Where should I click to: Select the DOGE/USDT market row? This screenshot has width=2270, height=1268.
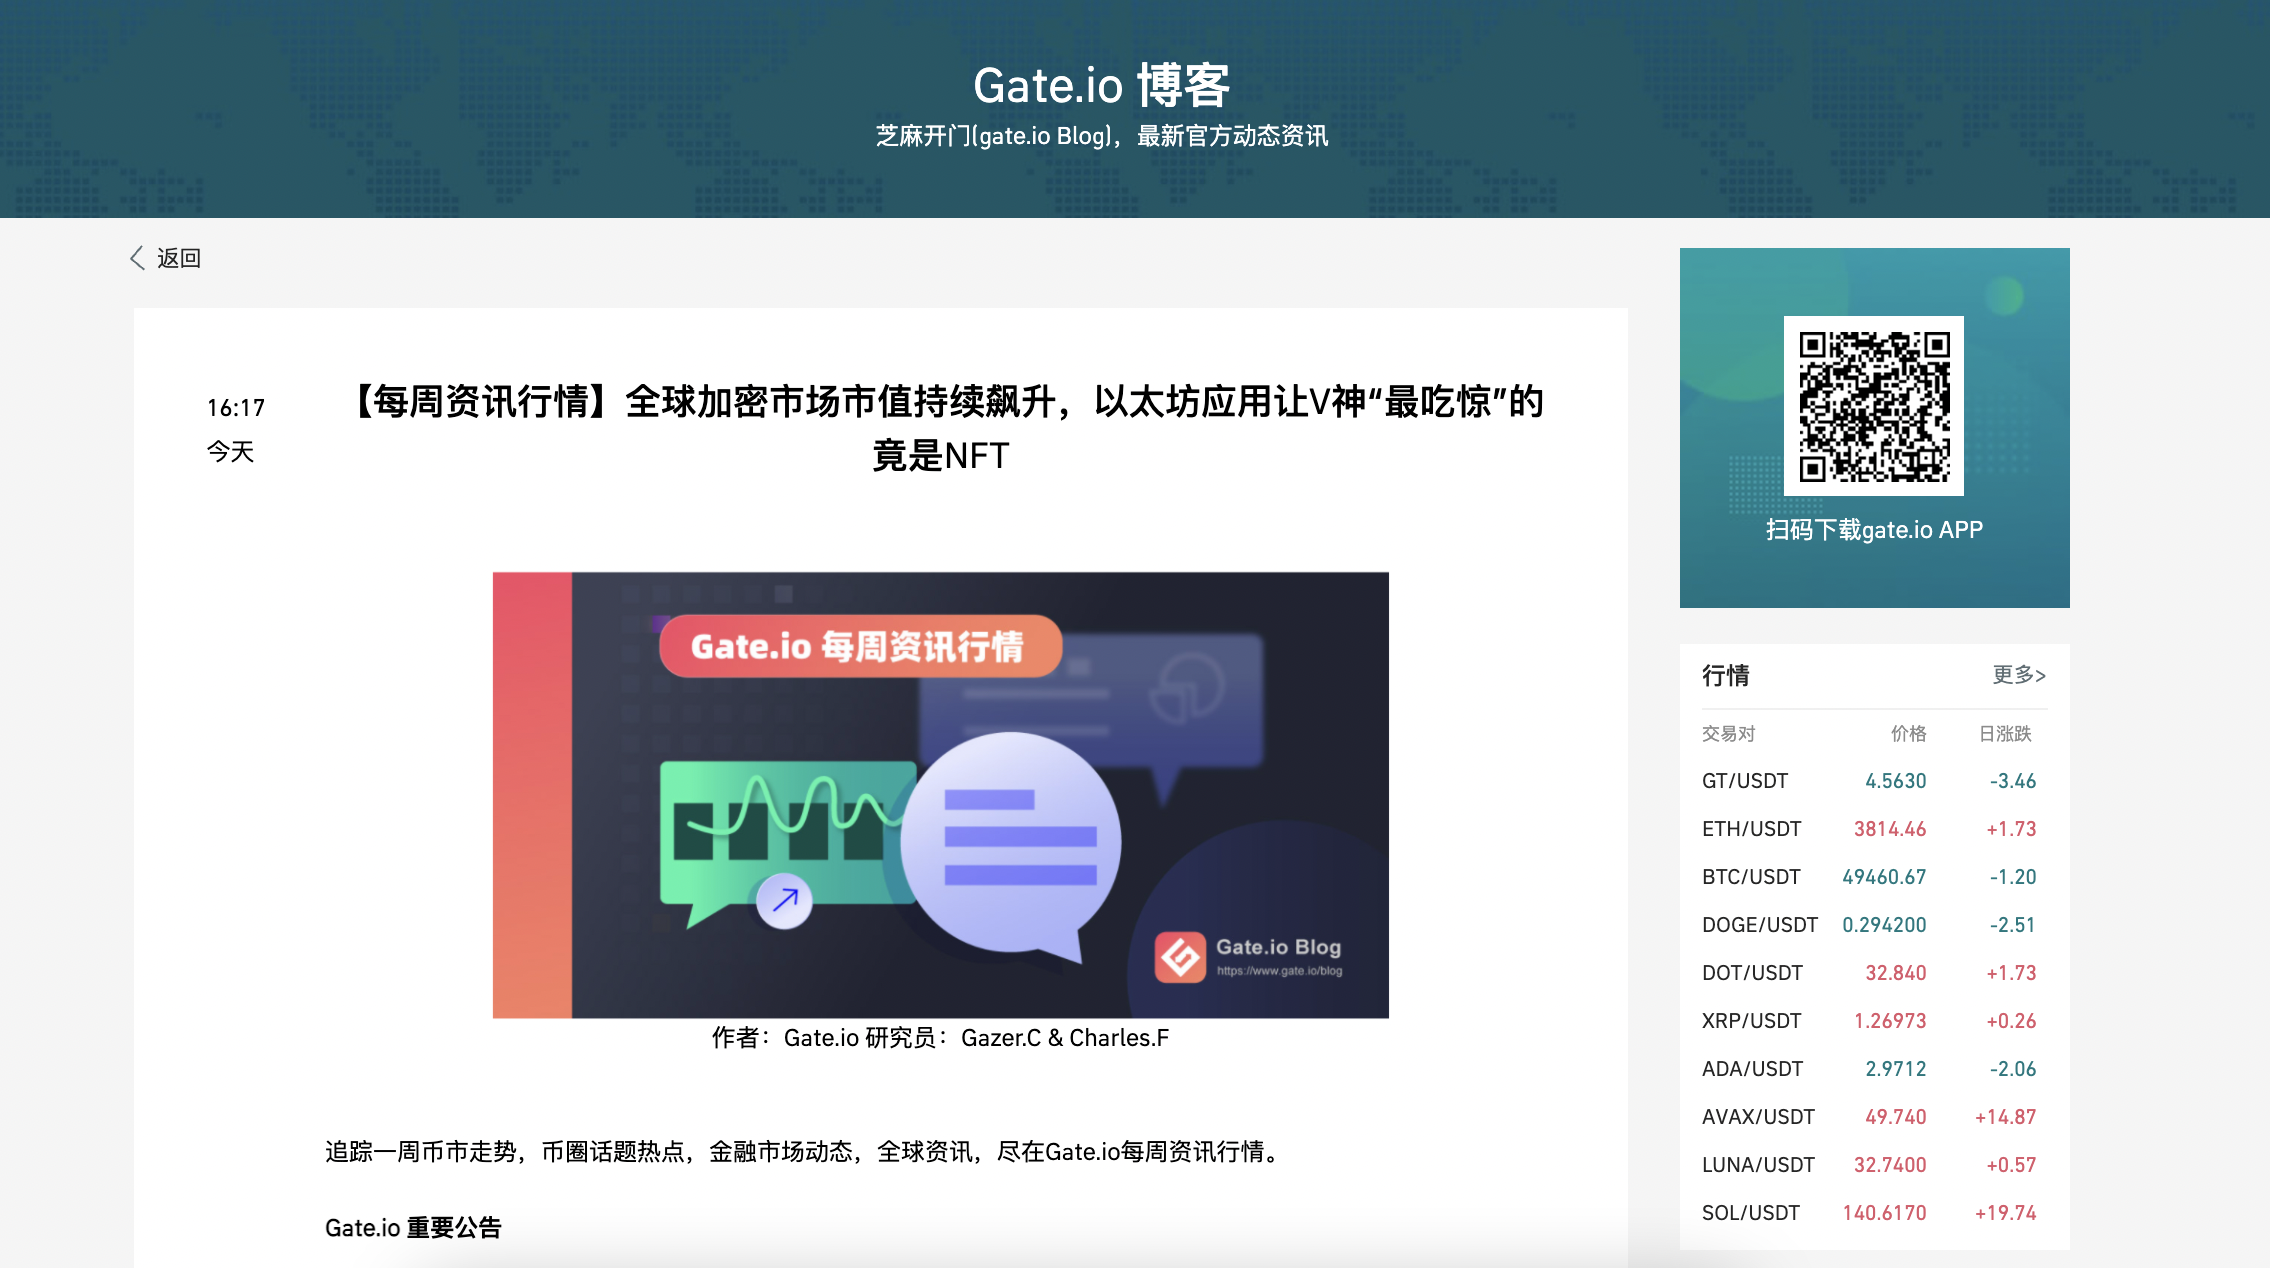[1759, 925]
